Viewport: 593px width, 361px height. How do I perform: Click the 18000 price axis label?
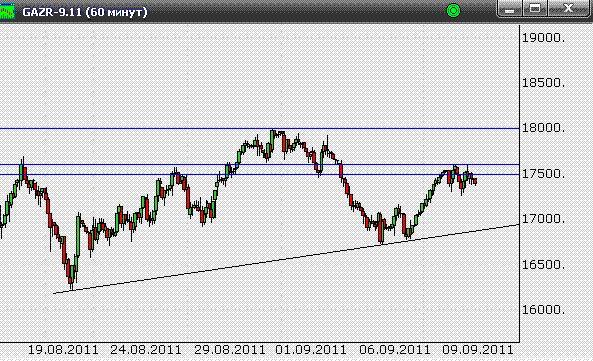pyautogui.click(x=543, y=128)
